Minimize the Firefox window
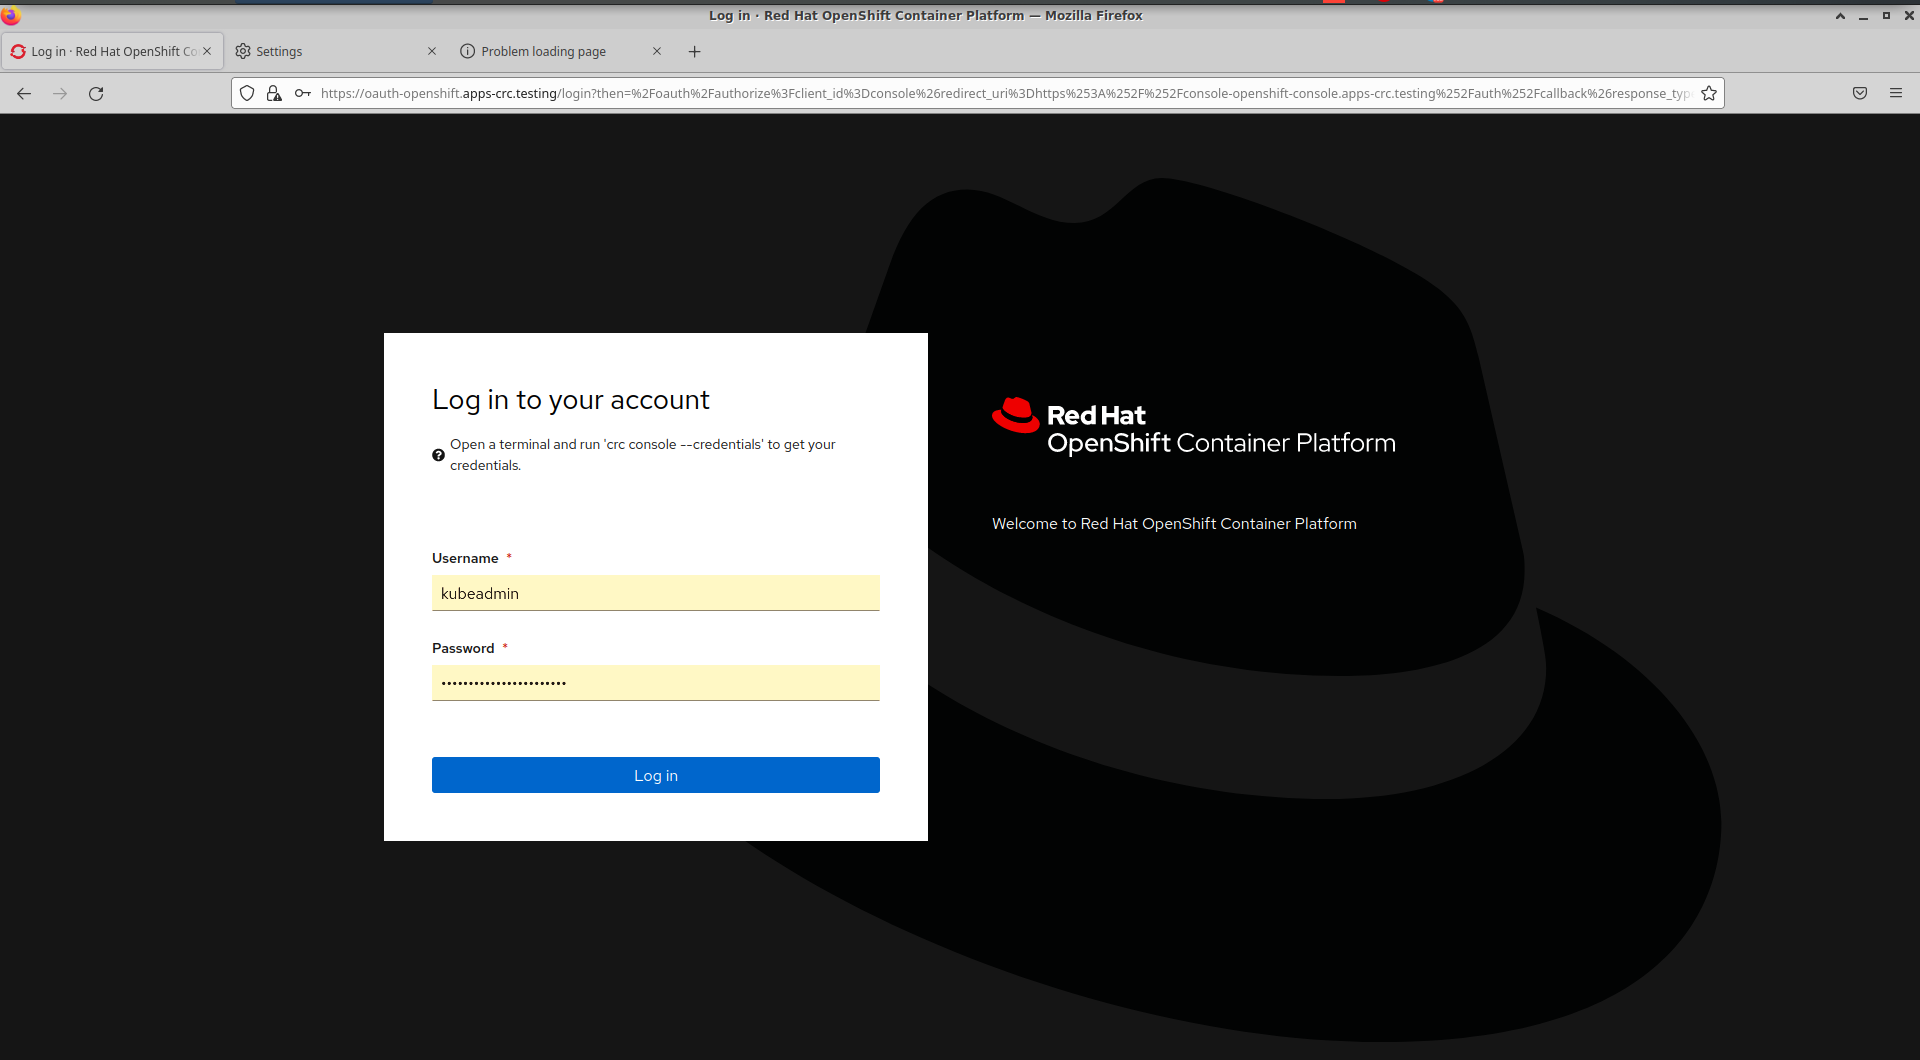Viewport: 1920px width, 1060px height. tap(1863, 15)
